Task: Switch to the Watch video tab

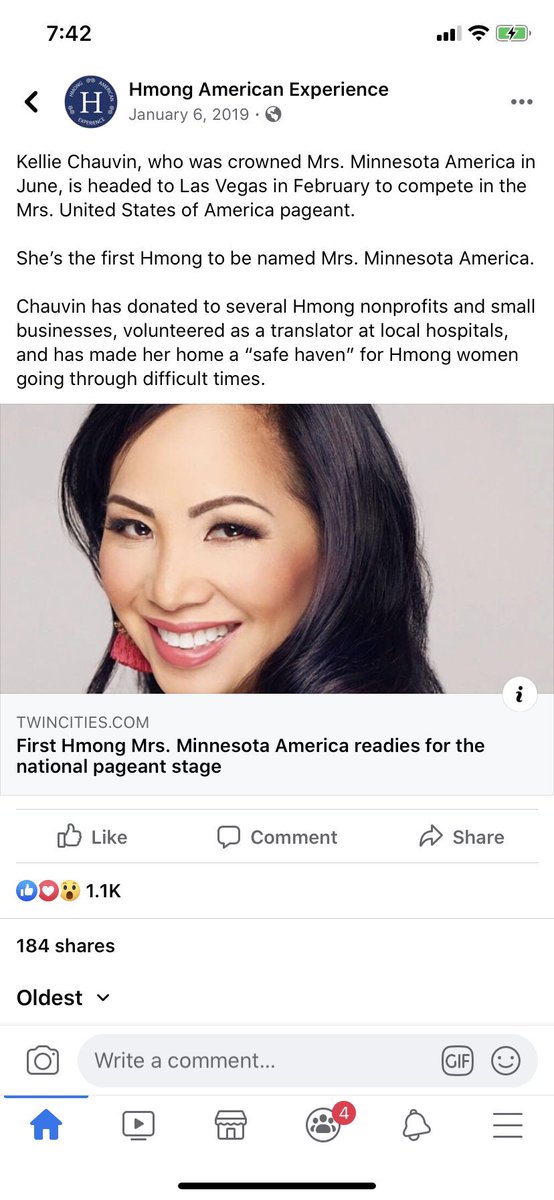Action: (138, 1126)
